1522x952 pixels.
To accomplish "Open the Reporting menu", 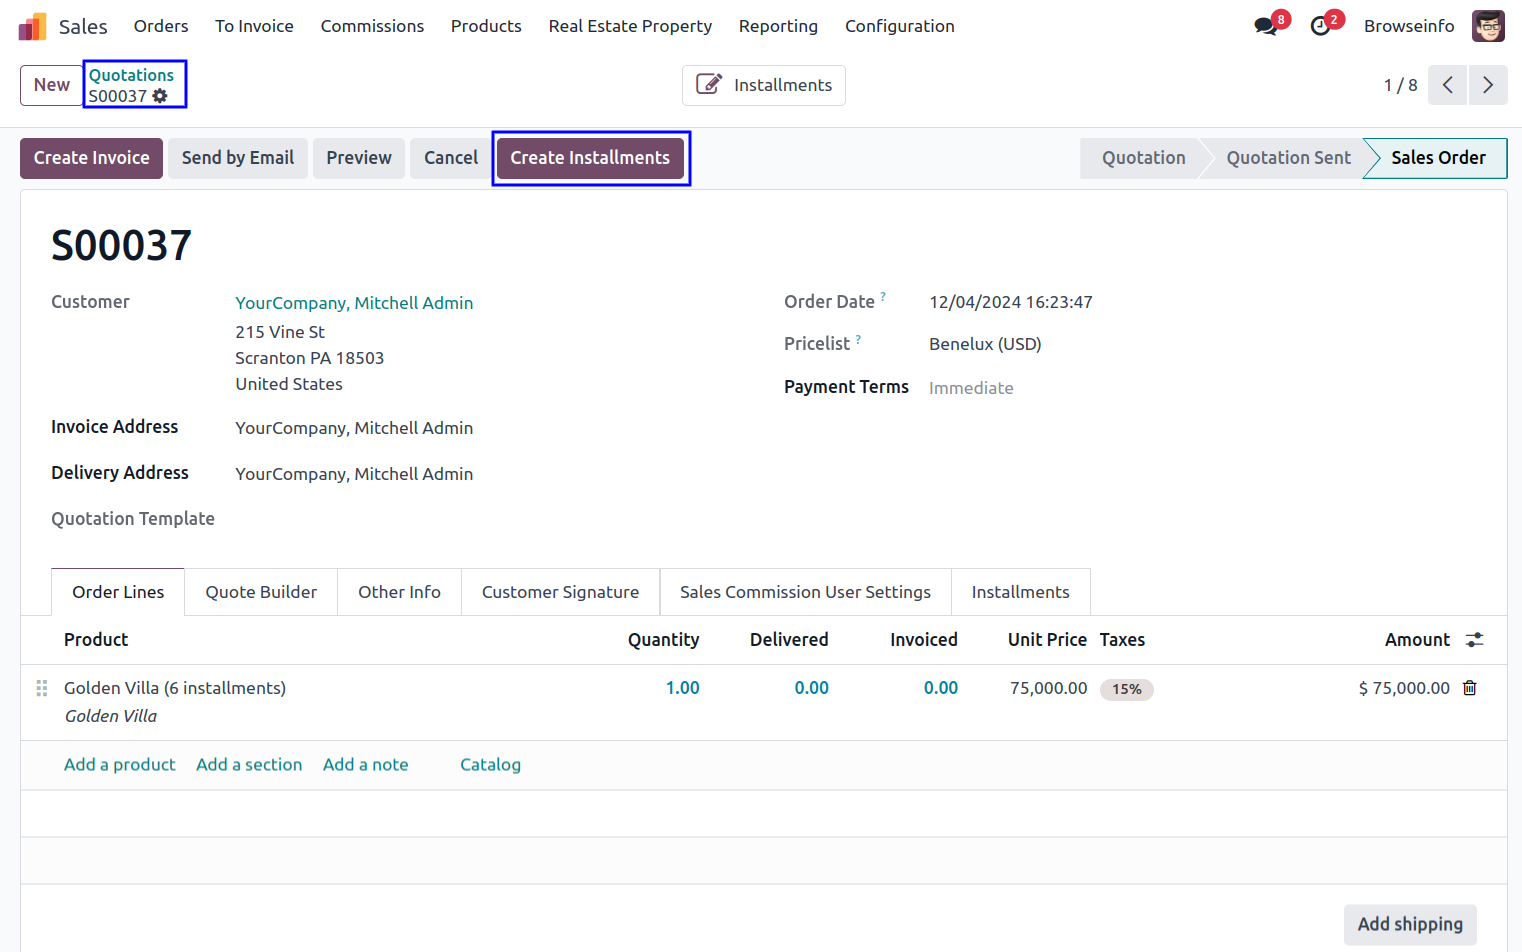I will coord(777,26).
